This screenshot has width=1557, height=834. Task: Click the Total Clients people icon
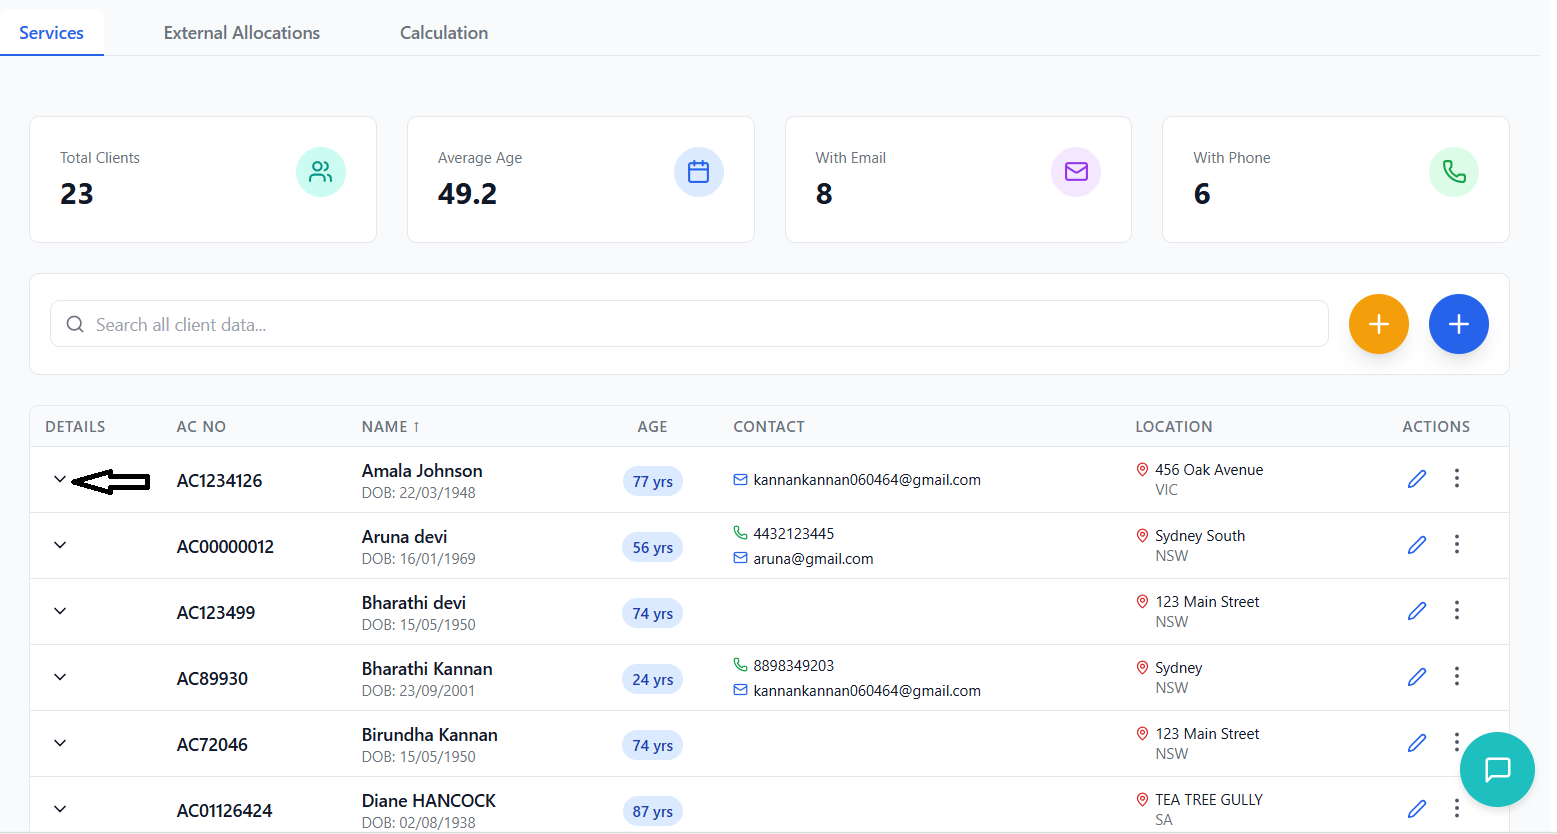(x=320, y=172)
